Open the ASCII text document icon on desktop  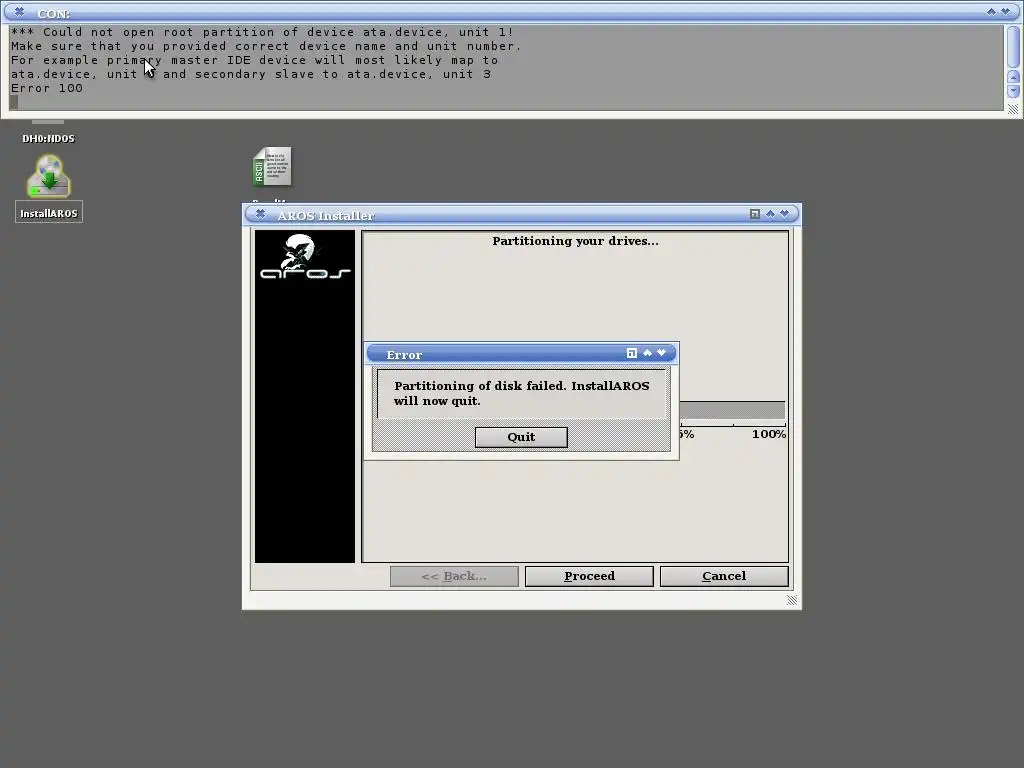272,167
